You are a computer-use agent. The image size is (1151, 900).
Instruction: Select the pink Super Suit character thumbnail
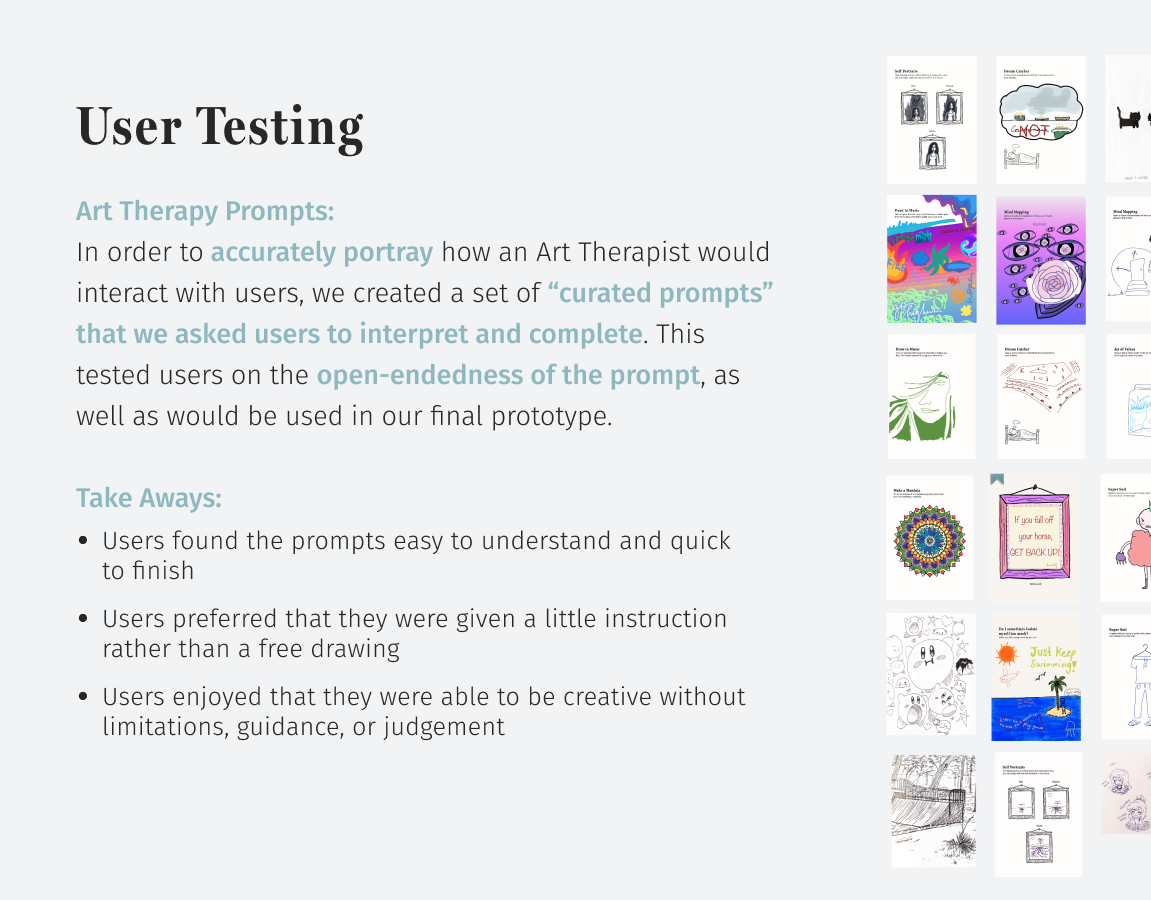[x=1126, y=538]
